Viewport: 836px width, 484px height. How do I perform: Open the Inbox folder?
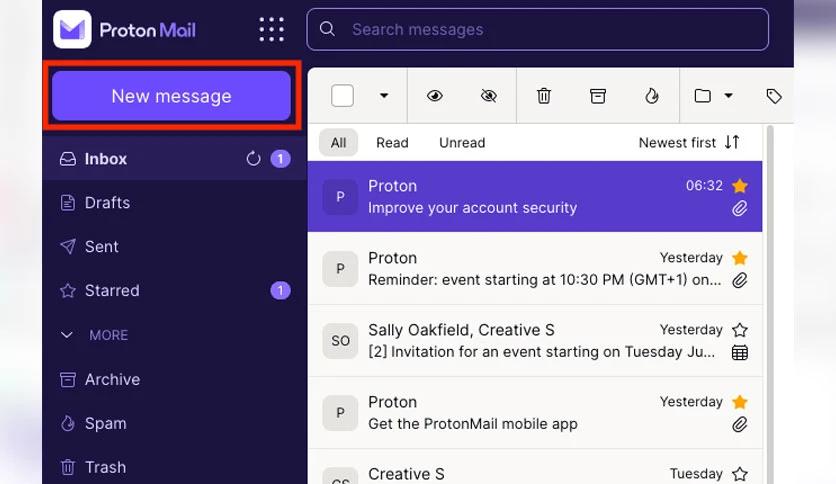174,159
